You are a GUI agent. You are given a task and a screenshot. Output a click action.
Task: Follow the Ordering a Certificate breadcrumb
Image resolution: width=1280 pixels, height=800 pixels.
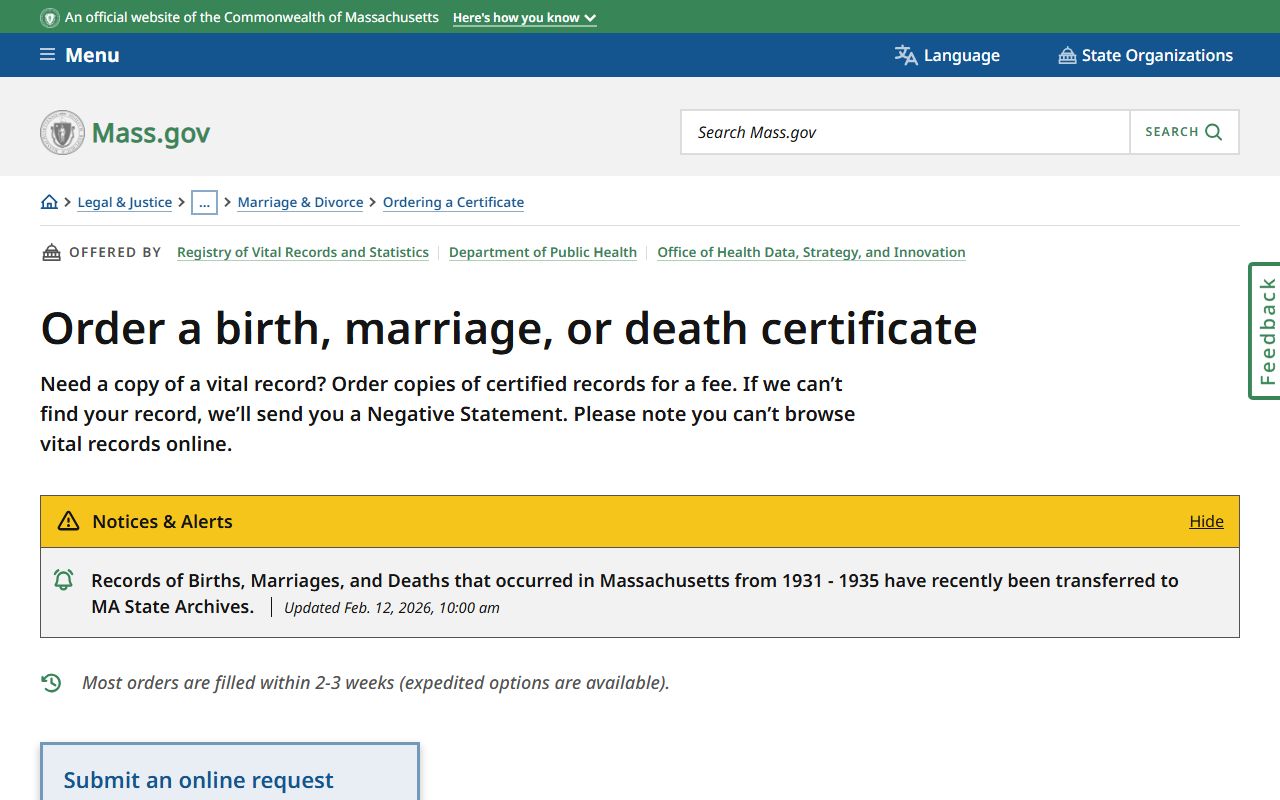[453, 202]
